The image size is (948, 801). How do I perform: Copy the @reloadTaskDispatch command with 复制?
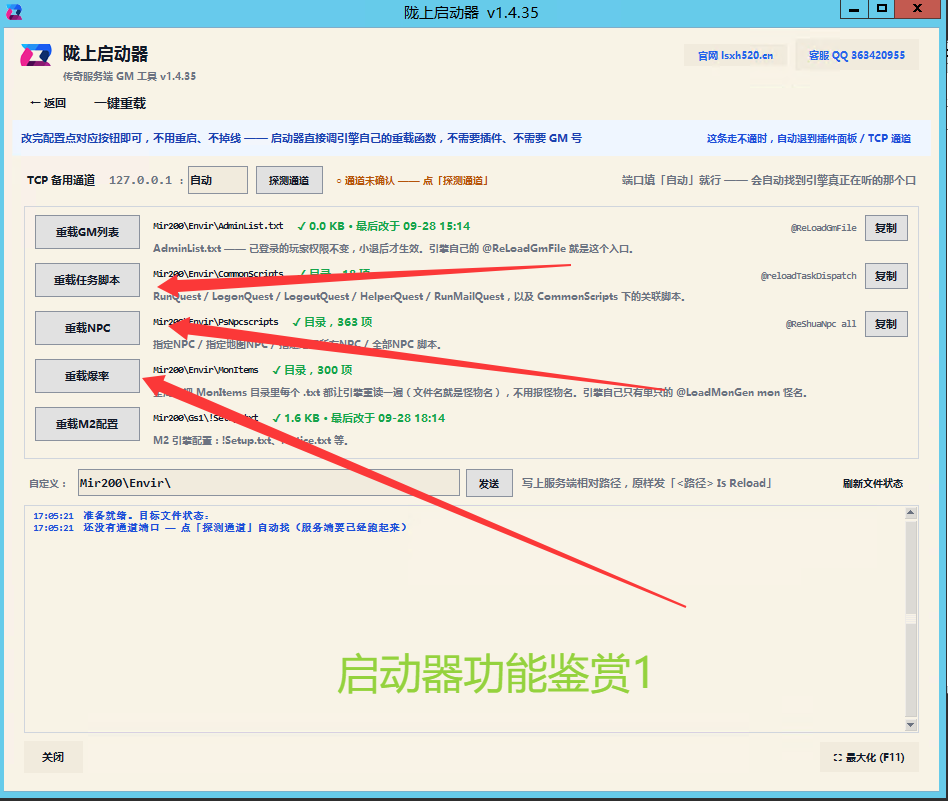coord(886,276)
